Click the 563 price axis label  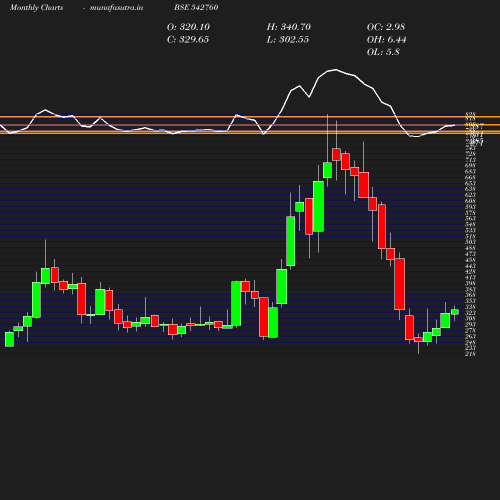(470, 219)
